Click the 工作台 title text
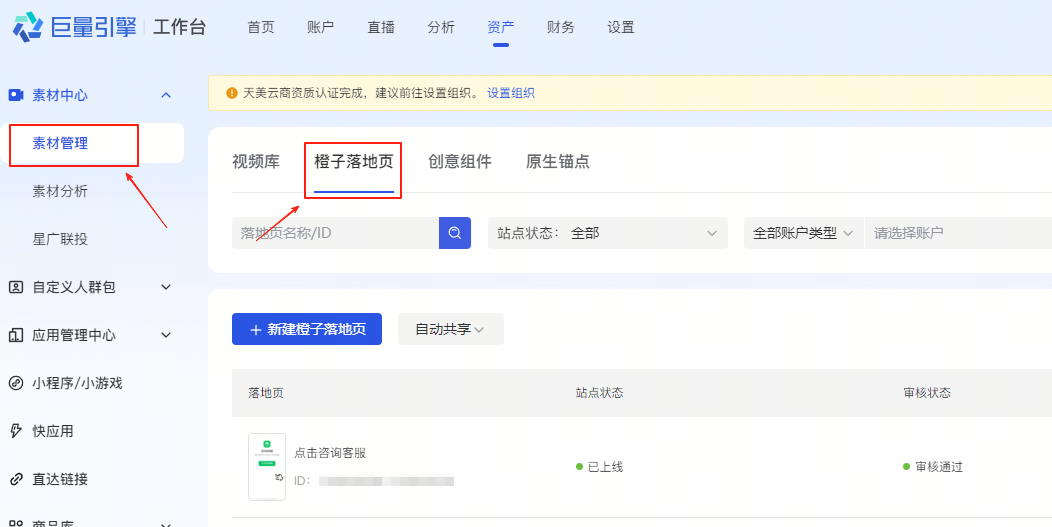1052x527 pixels. tap(179, 28)
